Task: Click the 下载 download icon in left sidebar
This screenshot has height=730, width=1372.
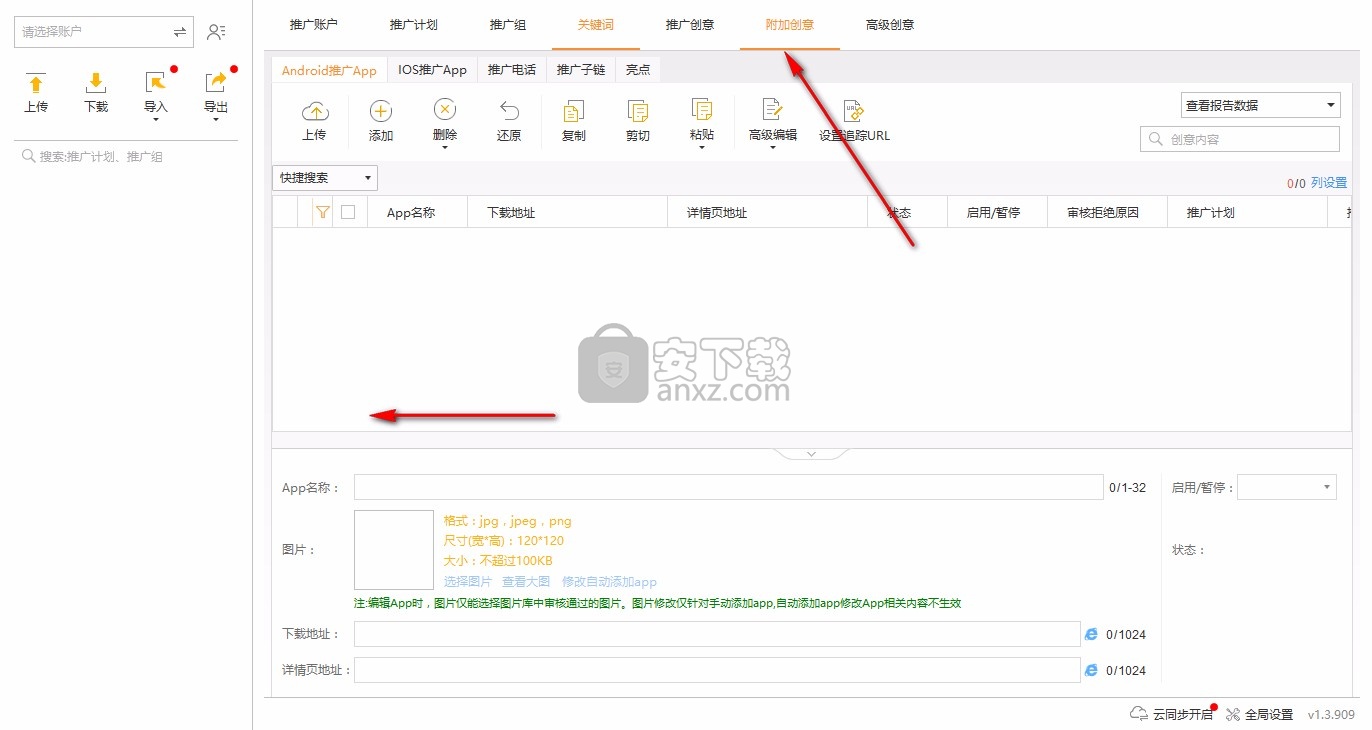Action: tap(96, 83)
